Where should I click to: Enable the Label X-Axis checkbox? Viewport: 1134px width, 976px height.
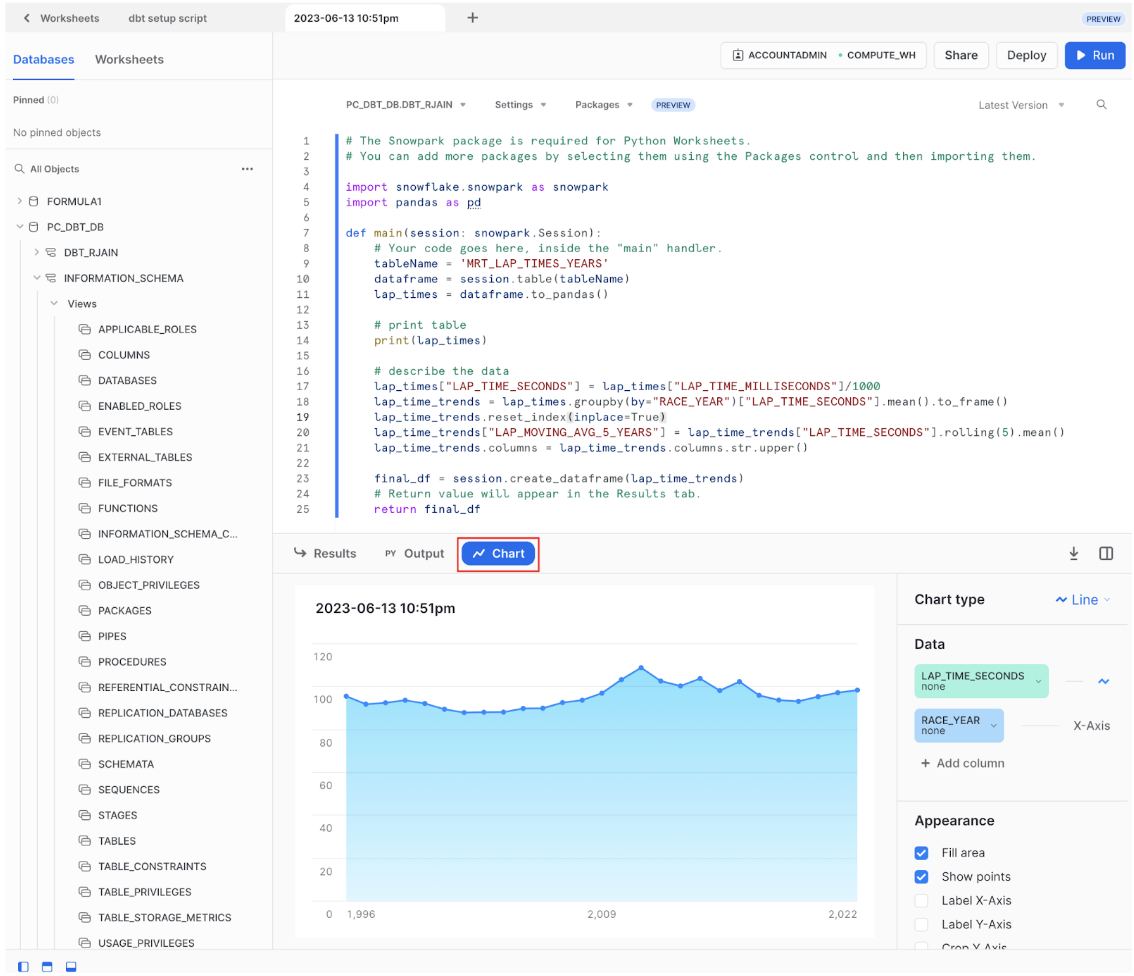pyautogui.click(x=922, y=901)
